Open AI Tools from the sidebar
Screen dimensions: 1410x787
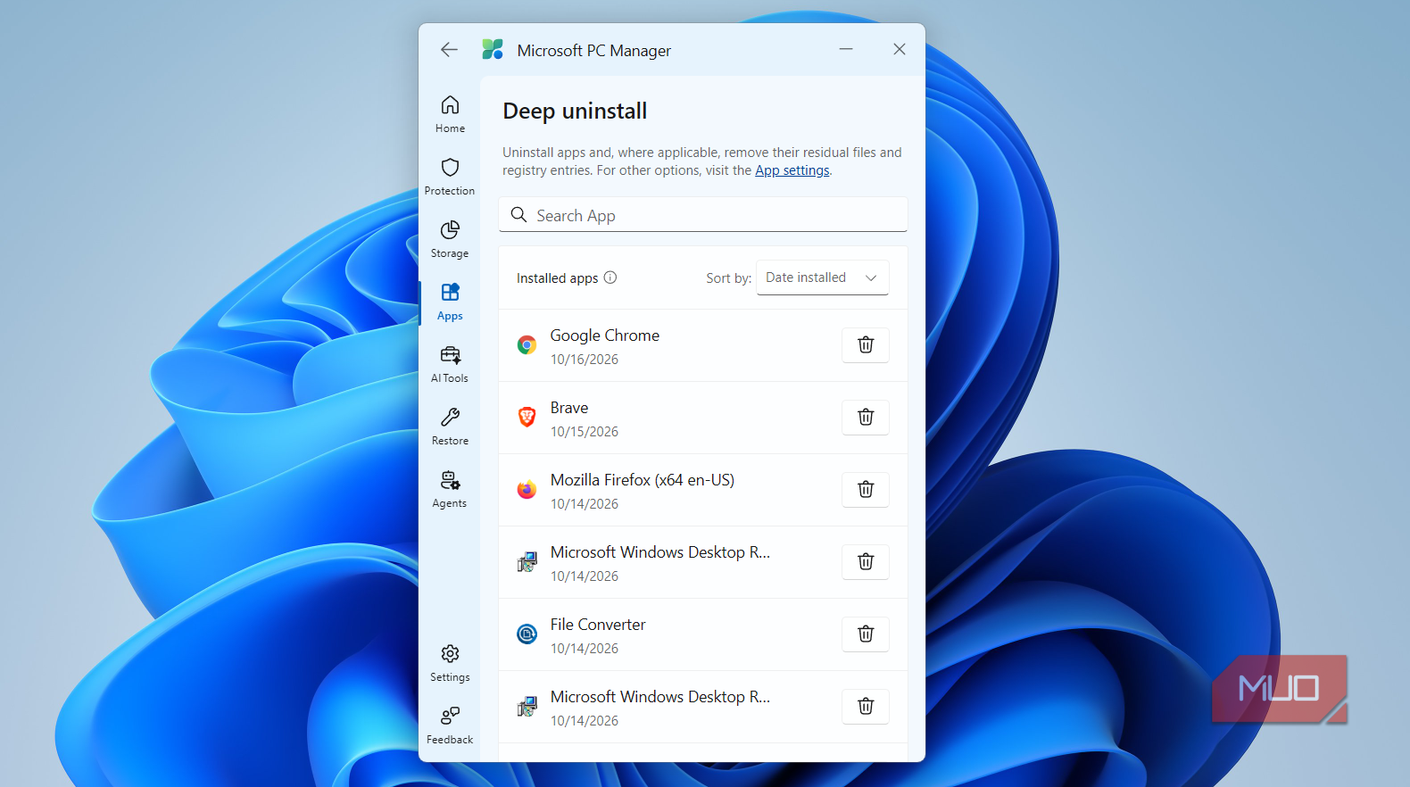[450, 364]
